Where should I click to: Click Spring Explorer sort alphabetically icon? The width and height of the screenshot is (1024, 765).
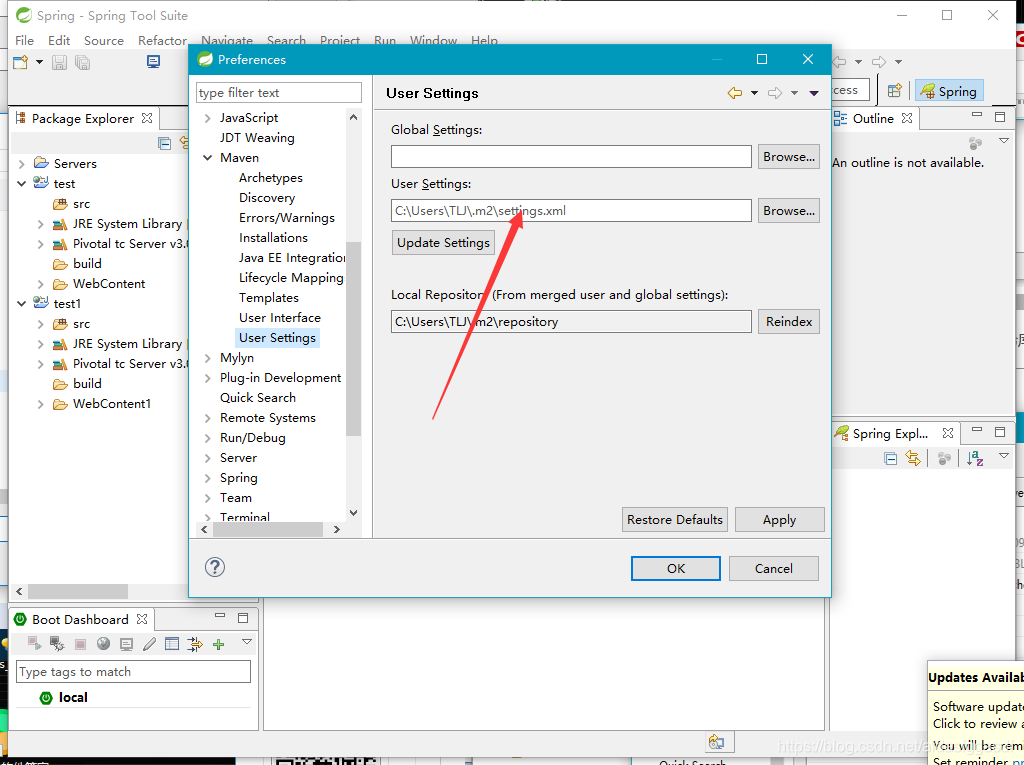pyautogui.click(x=975, y=459)
